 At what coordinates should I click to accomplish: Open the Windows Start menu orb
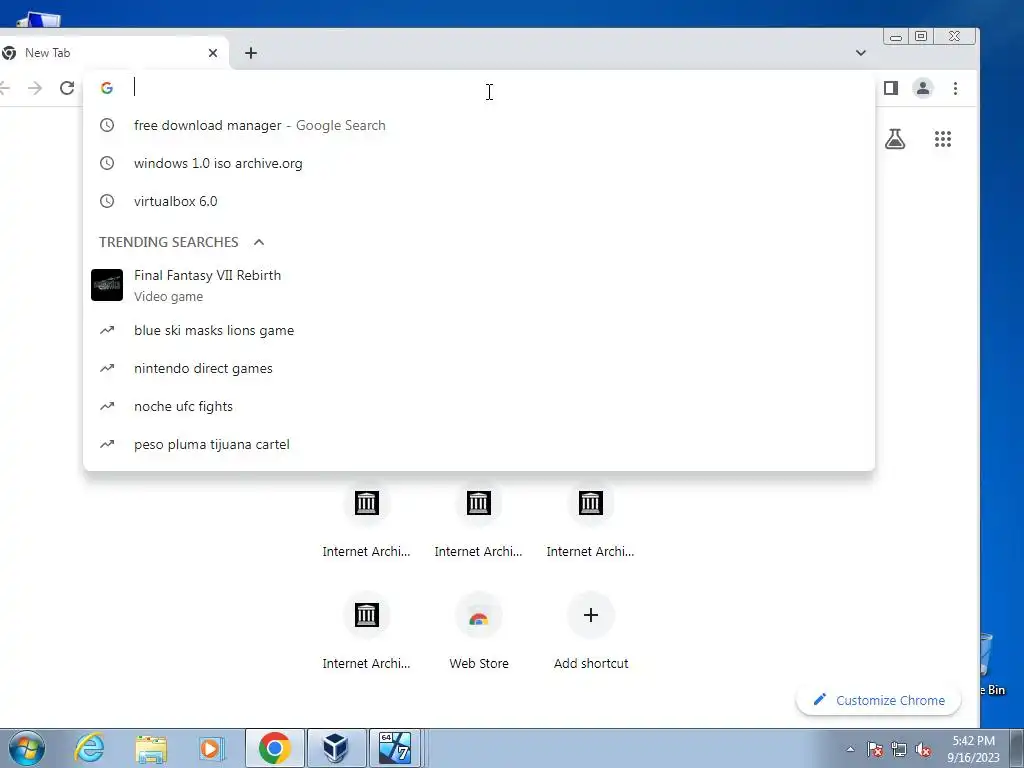click(27, 748)
